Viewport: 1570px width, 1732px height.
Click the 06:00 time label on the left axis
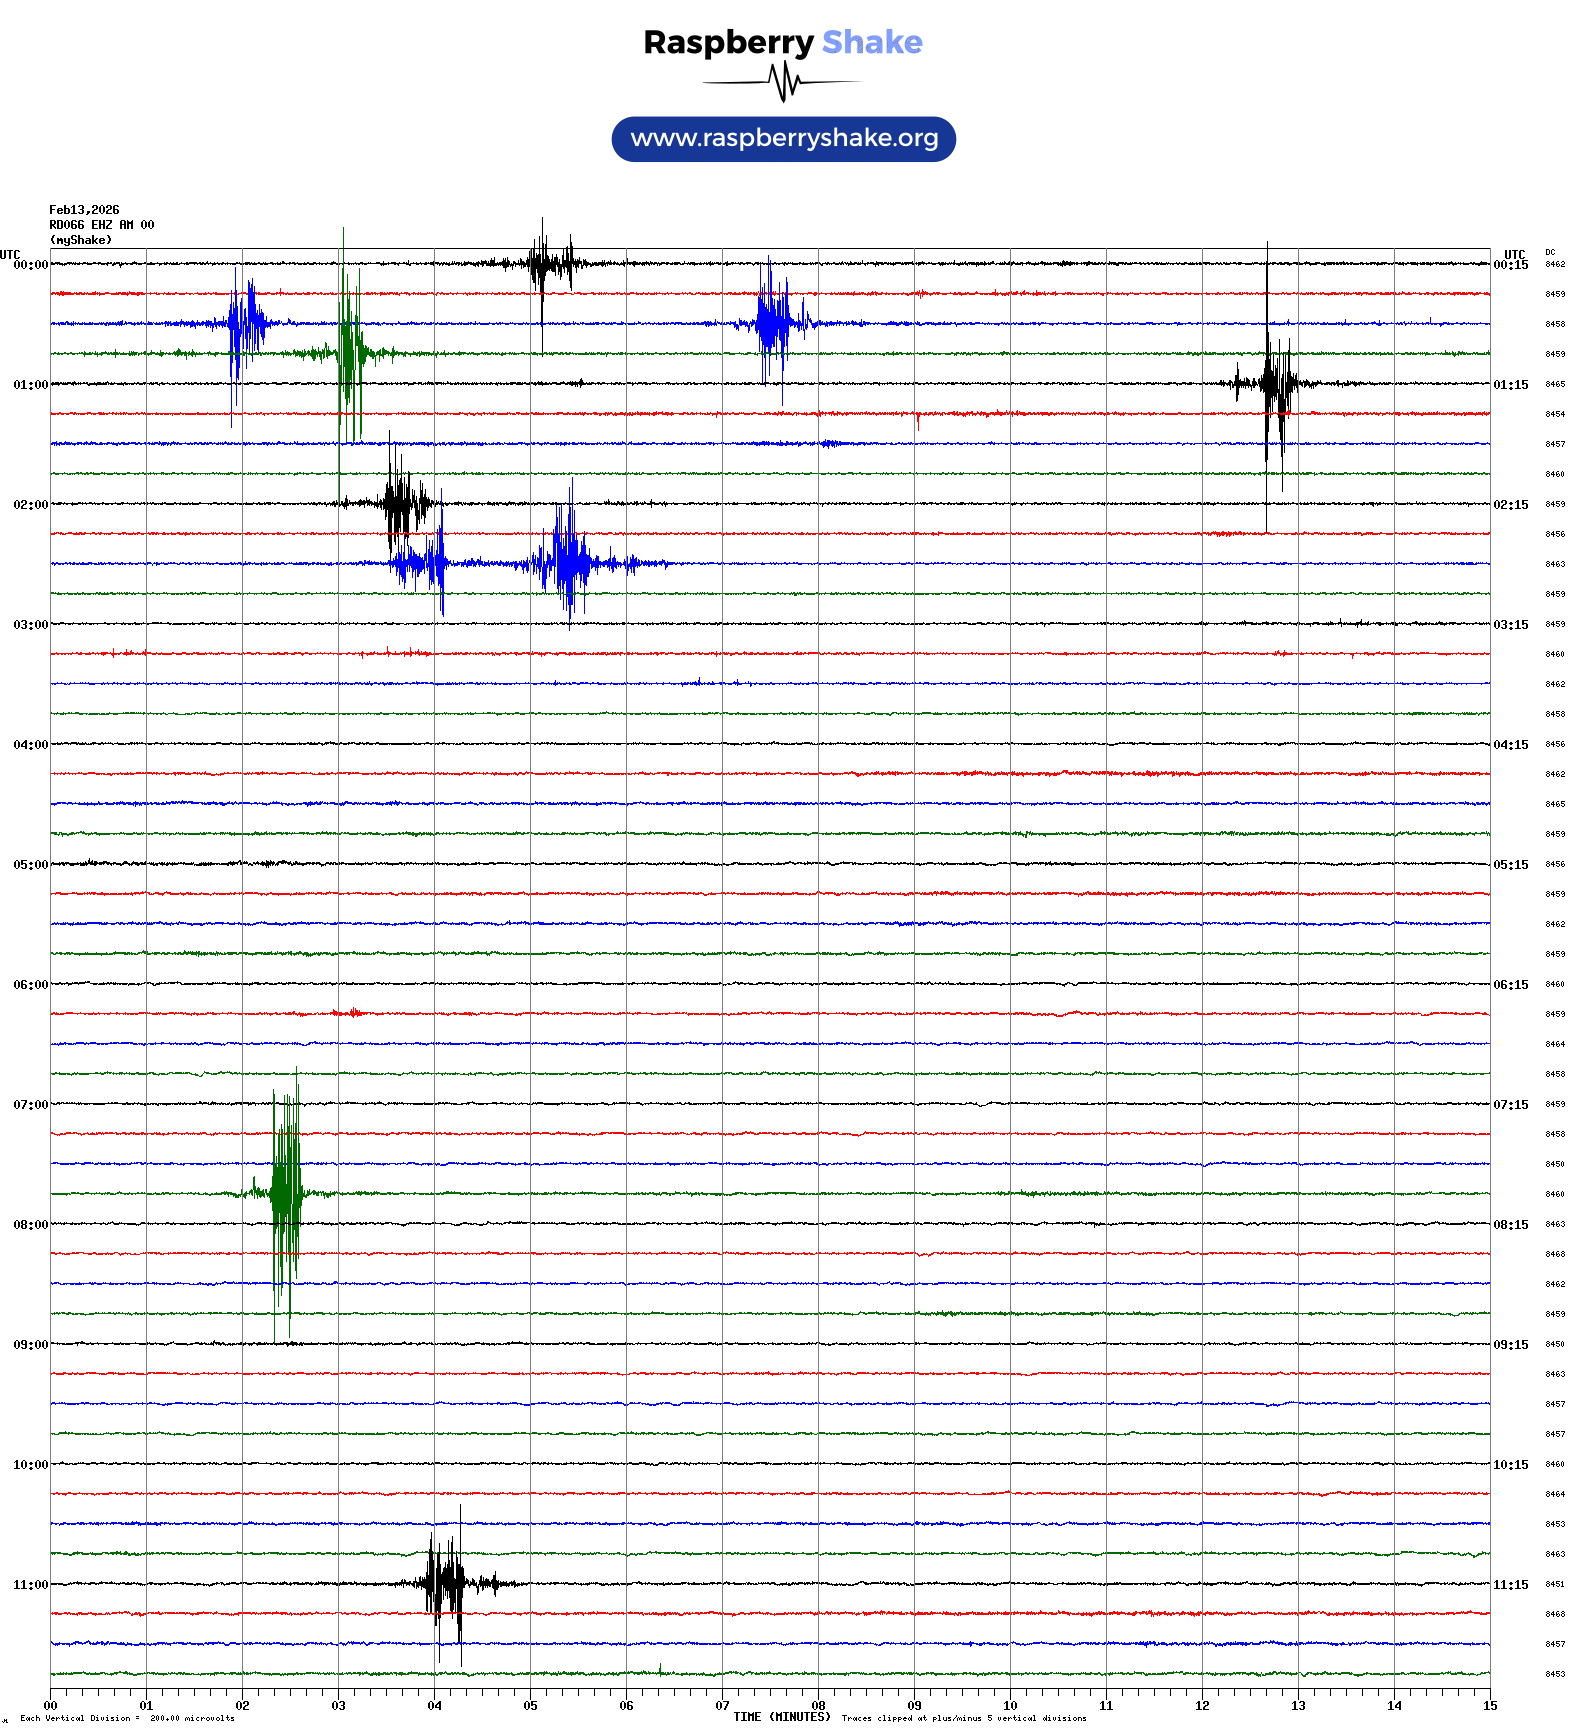pos(30,985)
